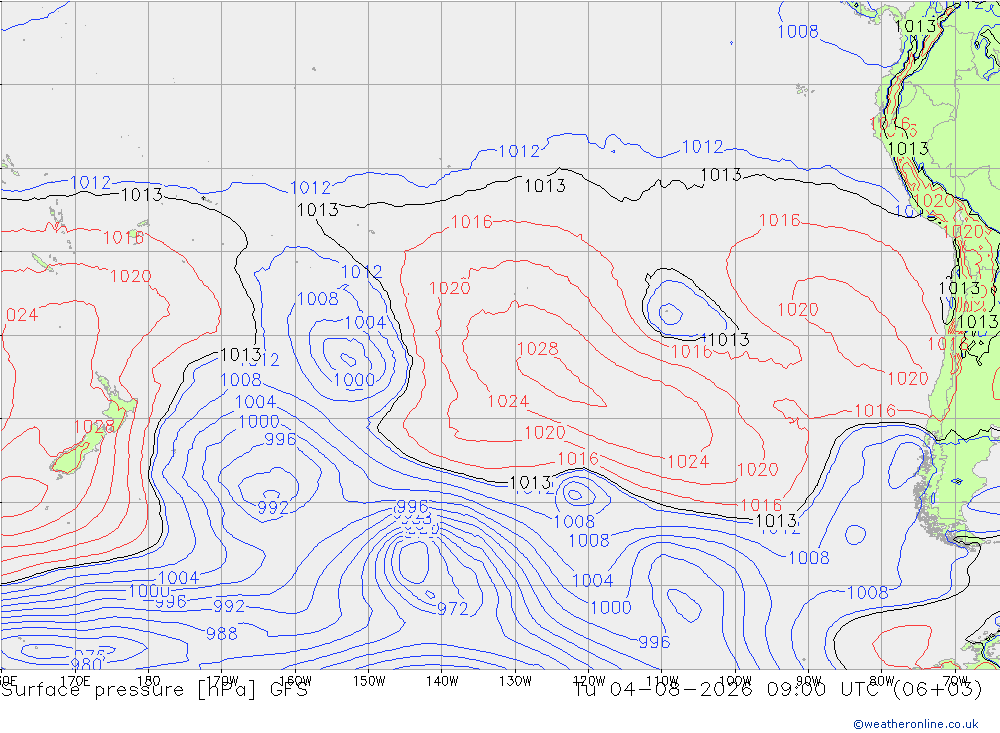Click the weatheronline.co.uk copyright link
Screen dimensions: 1000x733
click(916, 724)
